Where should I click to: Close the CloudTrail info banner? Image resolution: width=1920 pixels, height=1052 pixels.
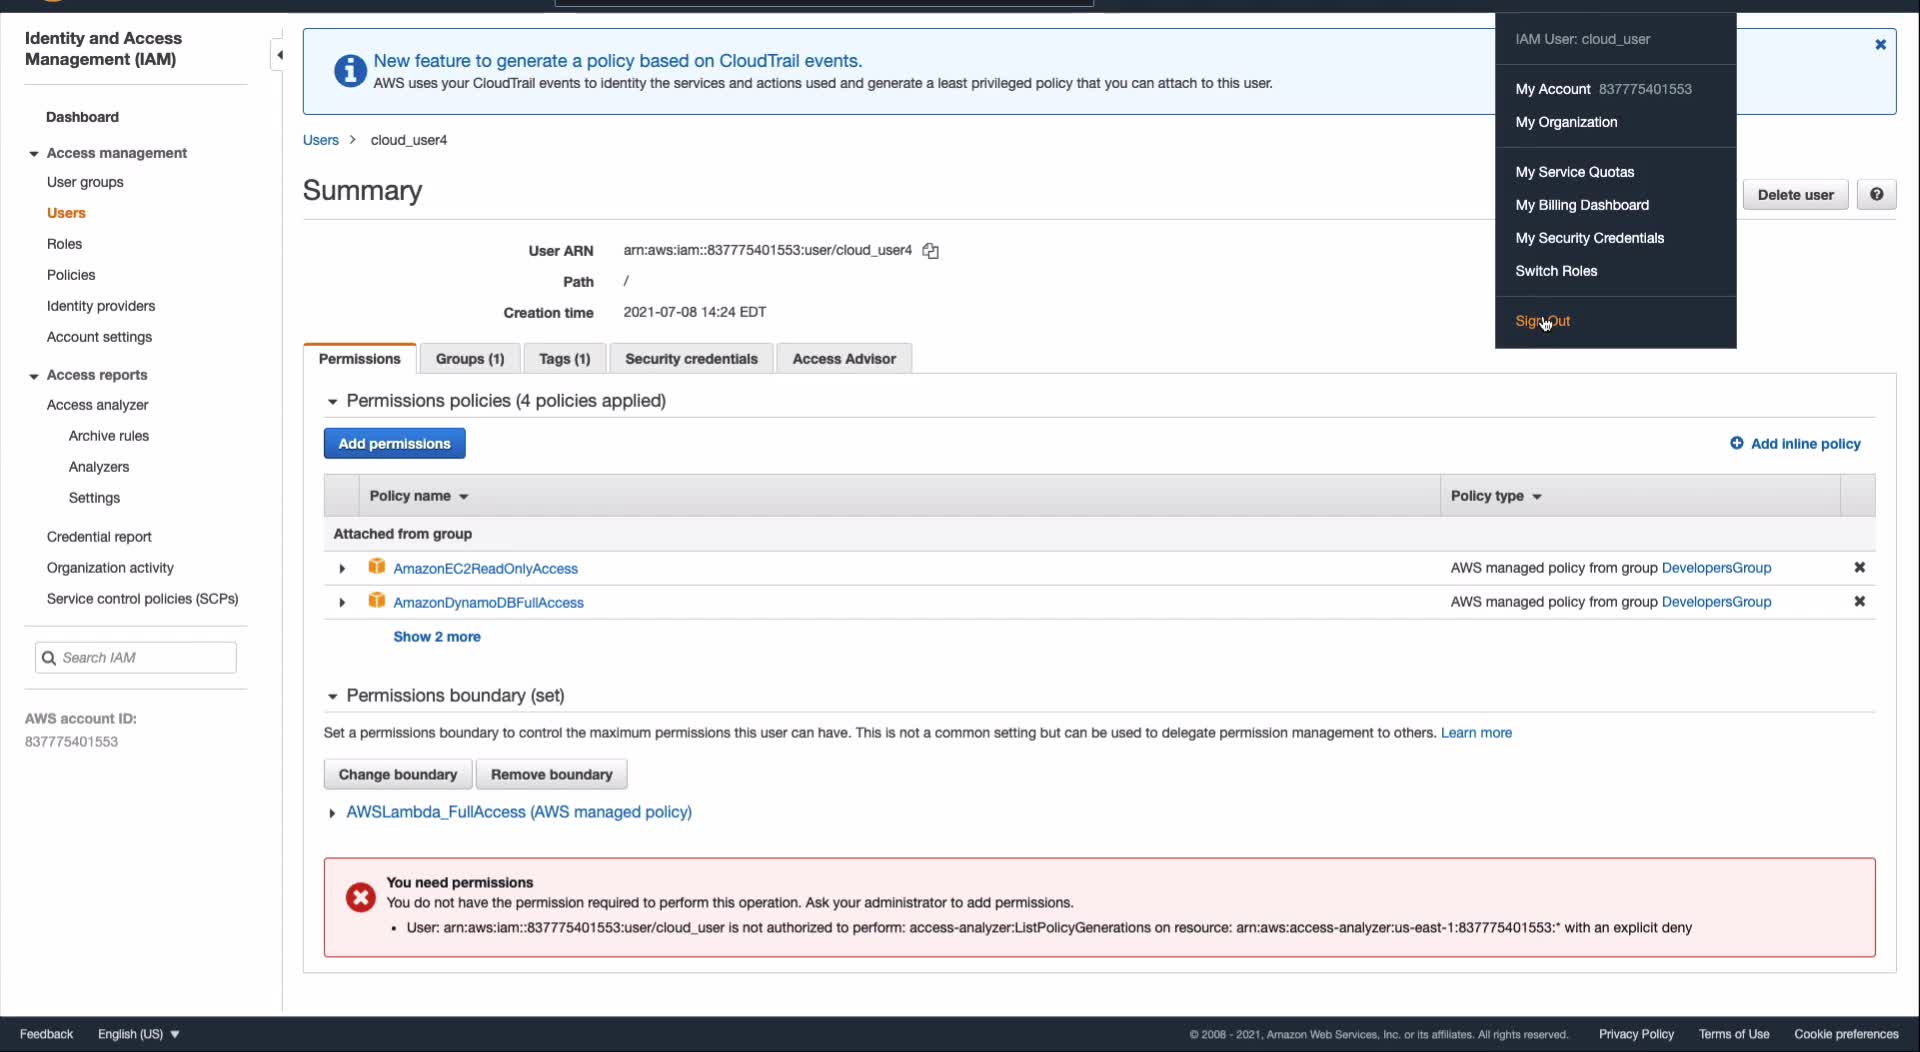(x=1880, y=45)
